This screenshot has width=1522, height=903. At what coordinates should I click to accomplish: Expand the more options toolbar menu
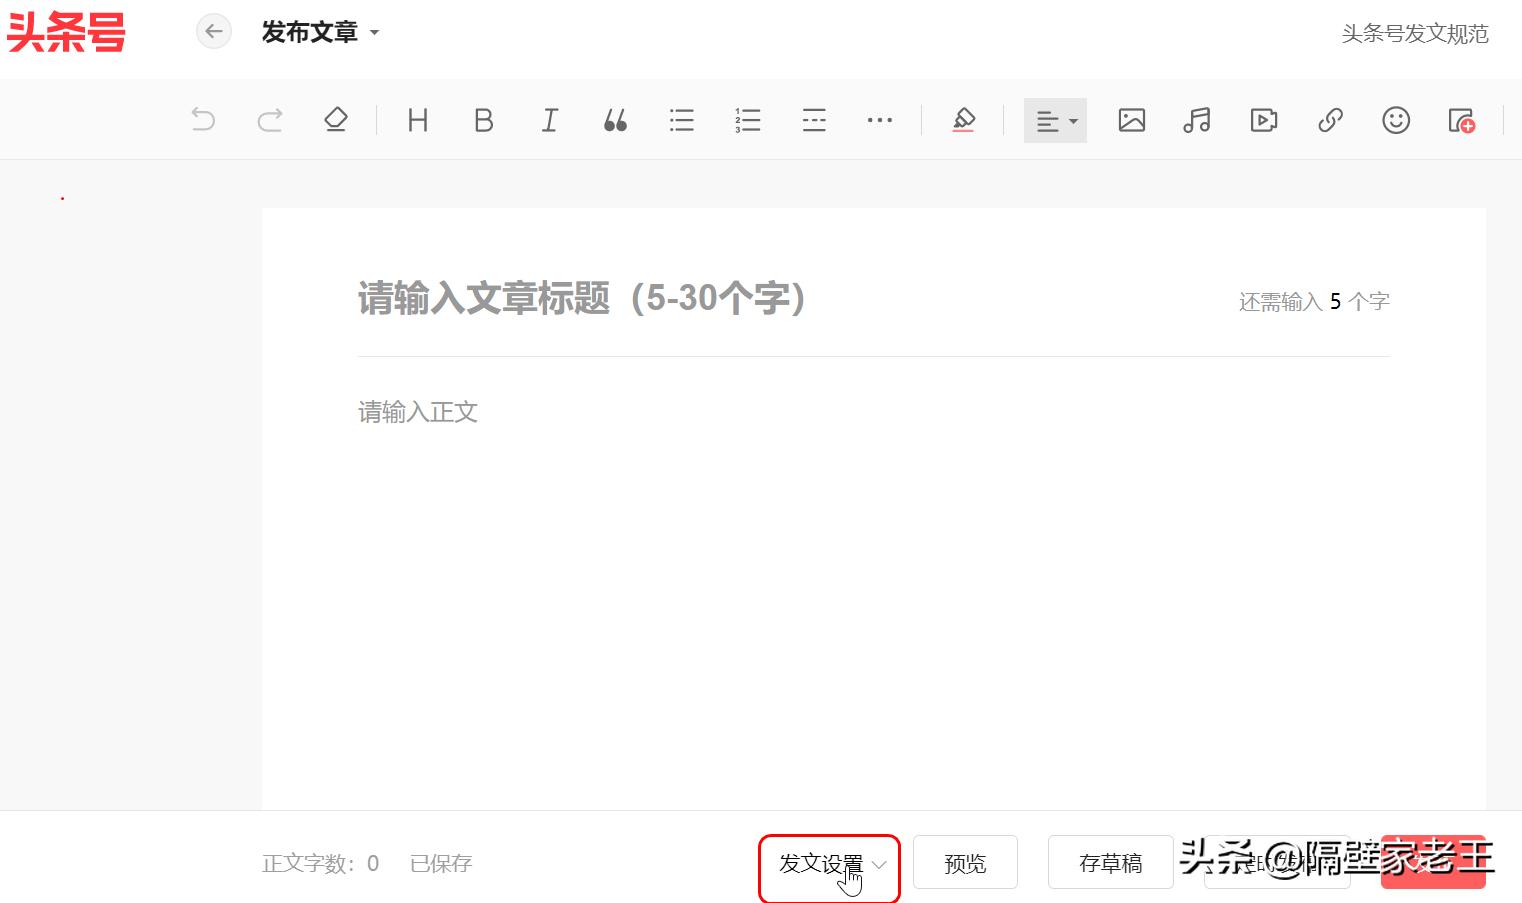(880, 120)
